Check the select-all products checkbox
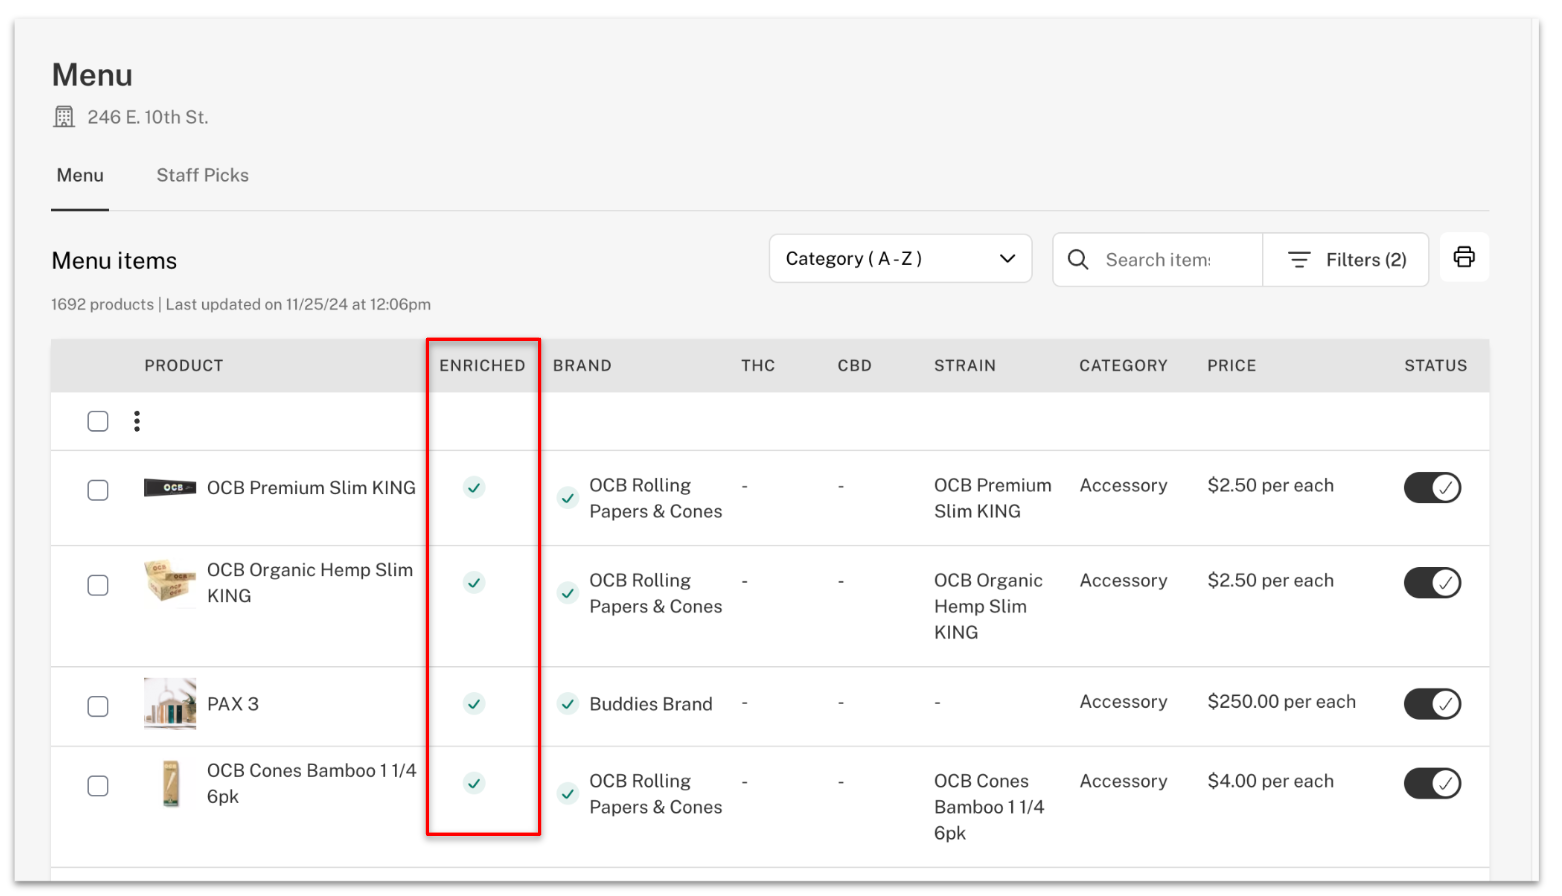1562x896 pixels. (98, 421)
